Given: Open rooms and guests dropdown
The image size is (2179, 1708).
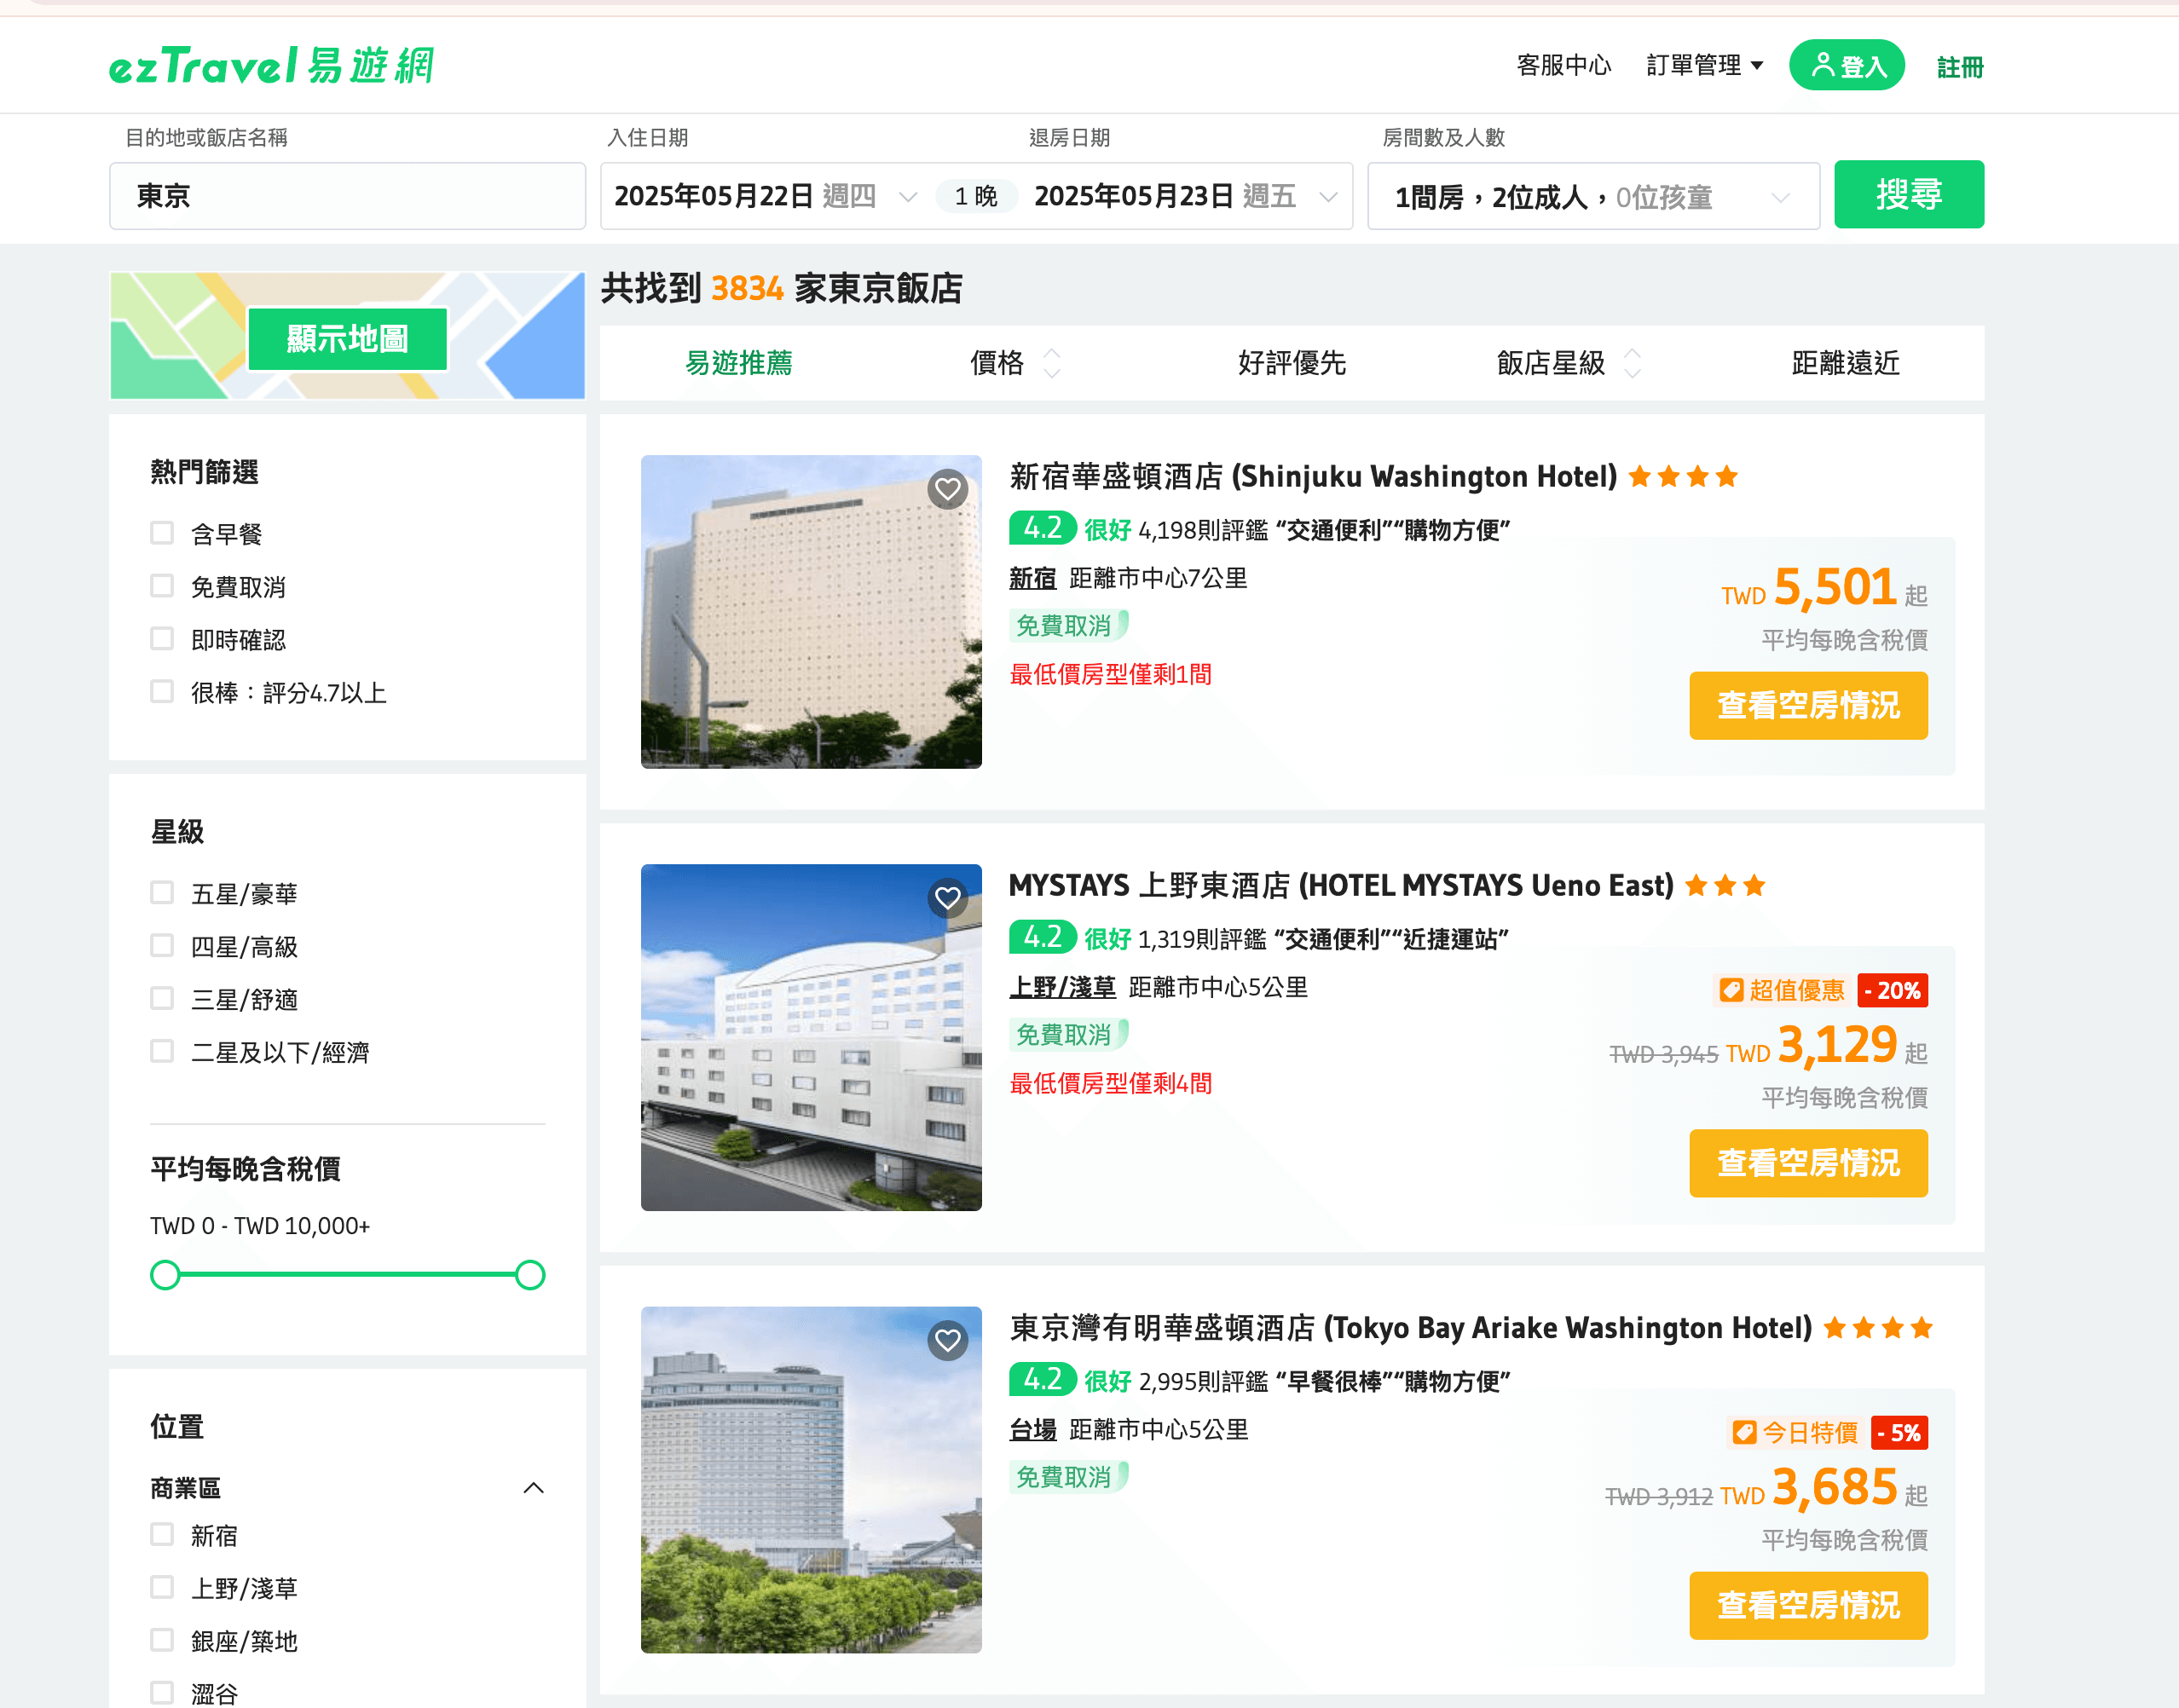Looking at the screenshot, I should [1592, 197].
